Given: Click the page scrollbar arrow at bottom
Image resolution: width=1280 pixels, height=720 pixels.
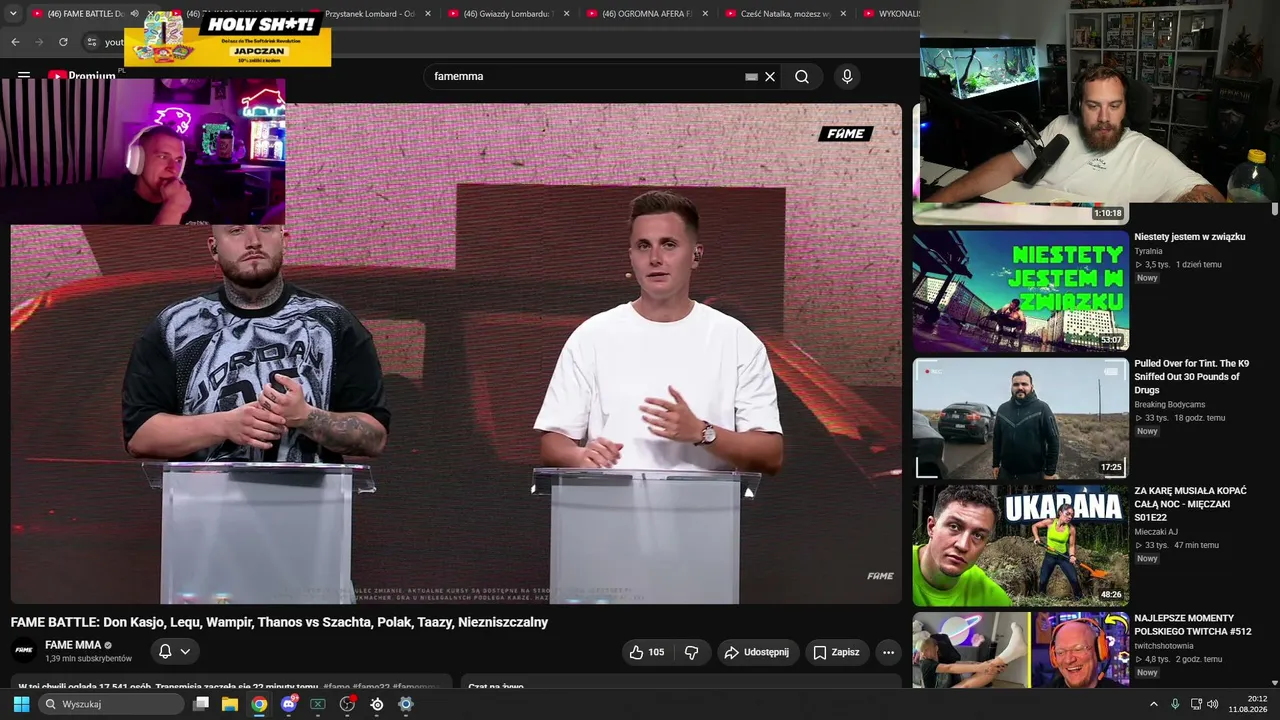Looking at the screenshot, I should click(x=1275, y=683).
